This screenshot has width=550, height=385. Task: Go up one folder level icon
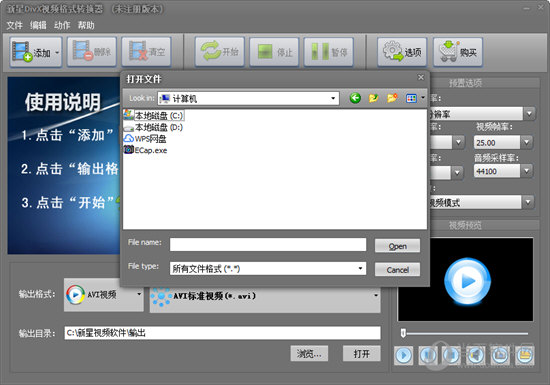374,98
